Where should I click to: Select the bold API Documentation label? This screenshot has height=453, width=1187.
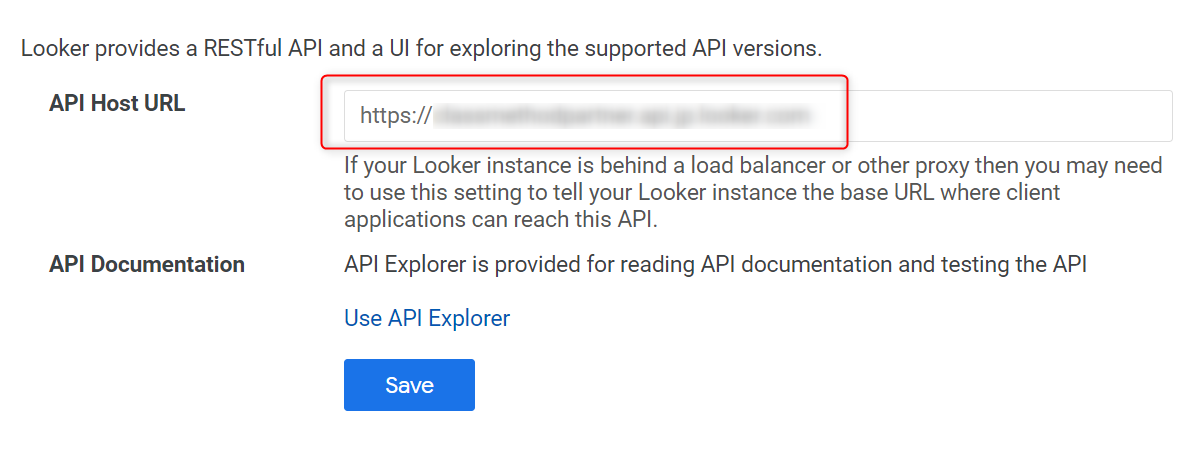point(147,264)
